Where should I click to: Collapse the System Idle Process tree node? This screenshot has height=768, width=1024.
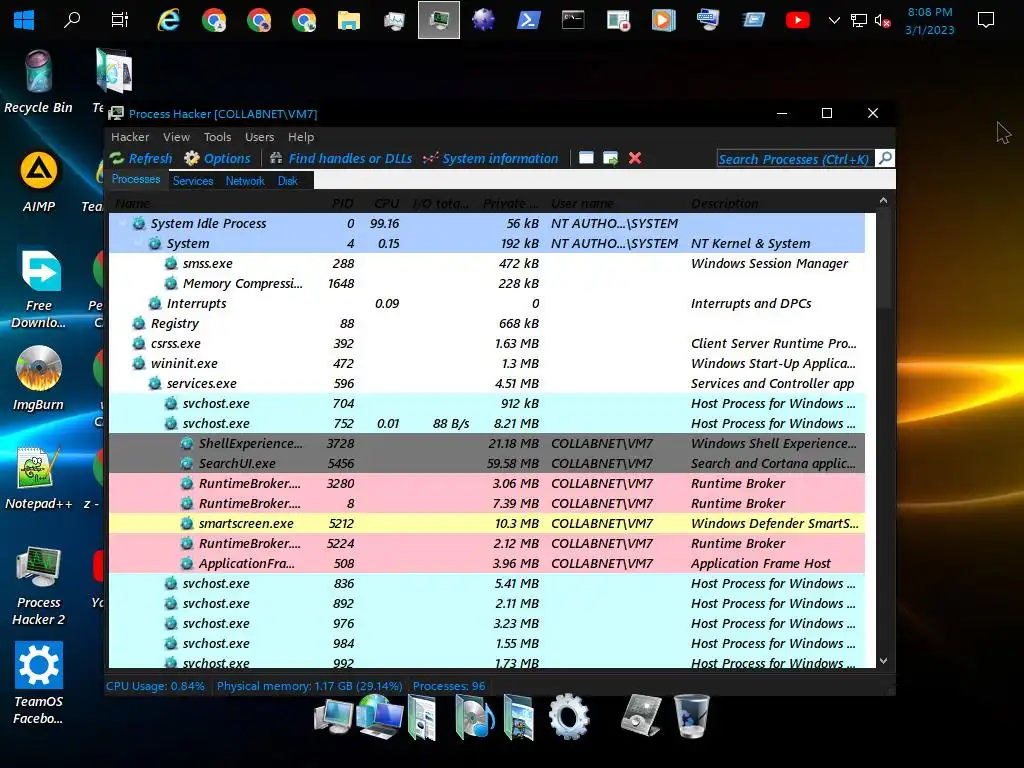click(123, 223)
